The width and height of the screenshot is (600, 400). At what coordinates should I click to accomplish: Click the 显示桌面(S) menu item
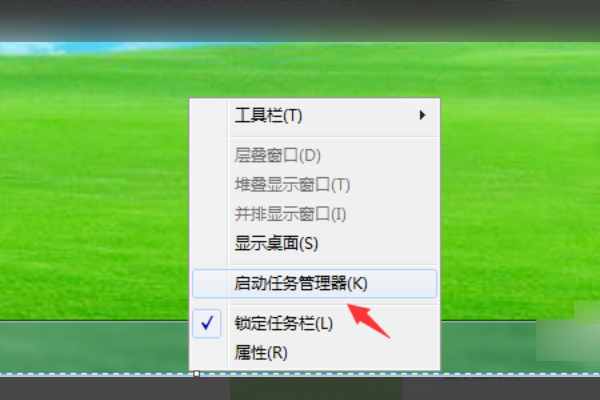pyautogui.click(x=315, y=243)
